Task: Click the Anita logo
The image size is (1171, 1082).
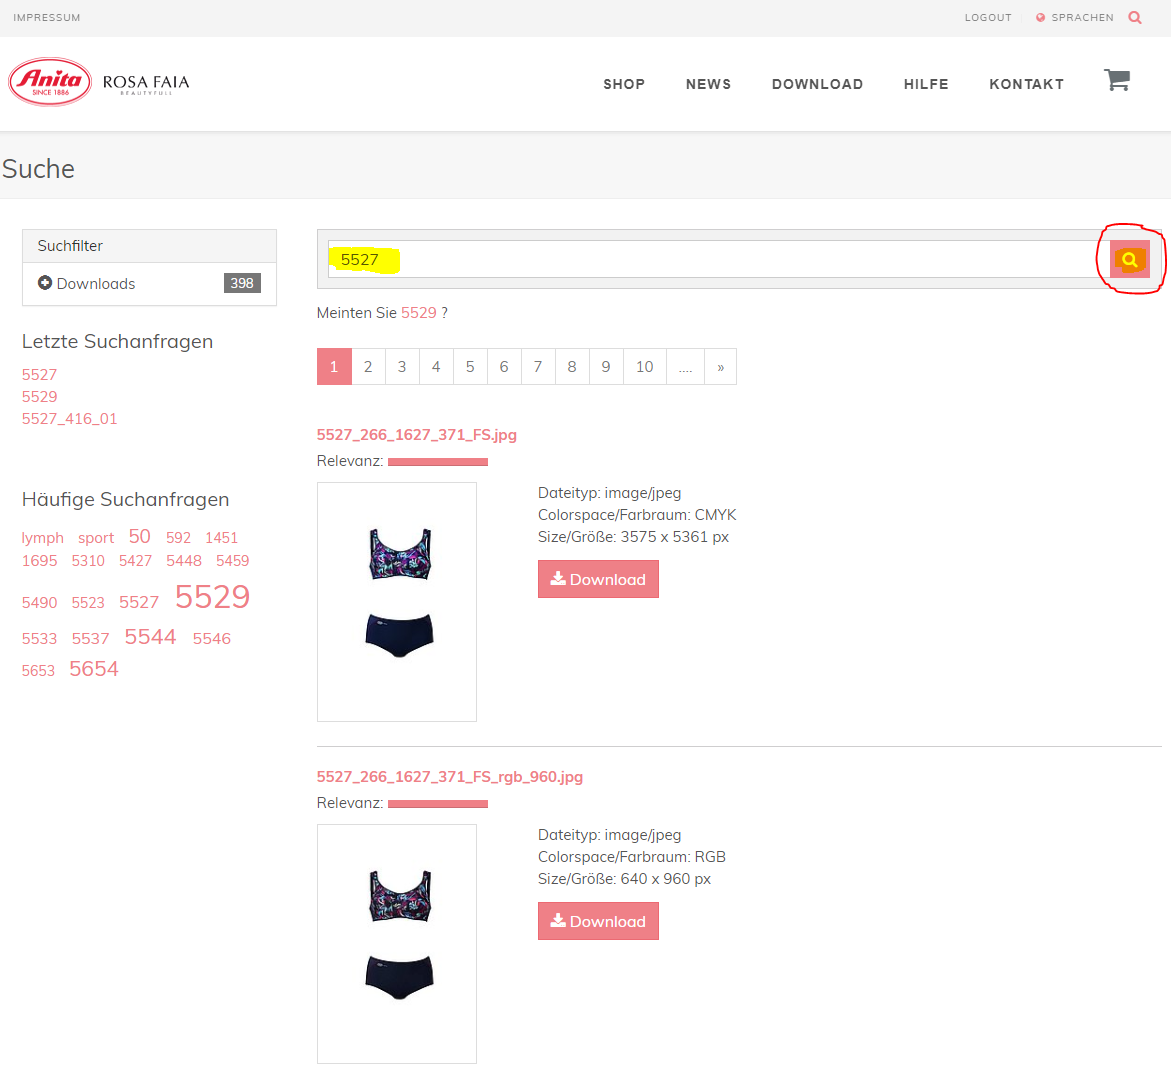Action: 50,82
